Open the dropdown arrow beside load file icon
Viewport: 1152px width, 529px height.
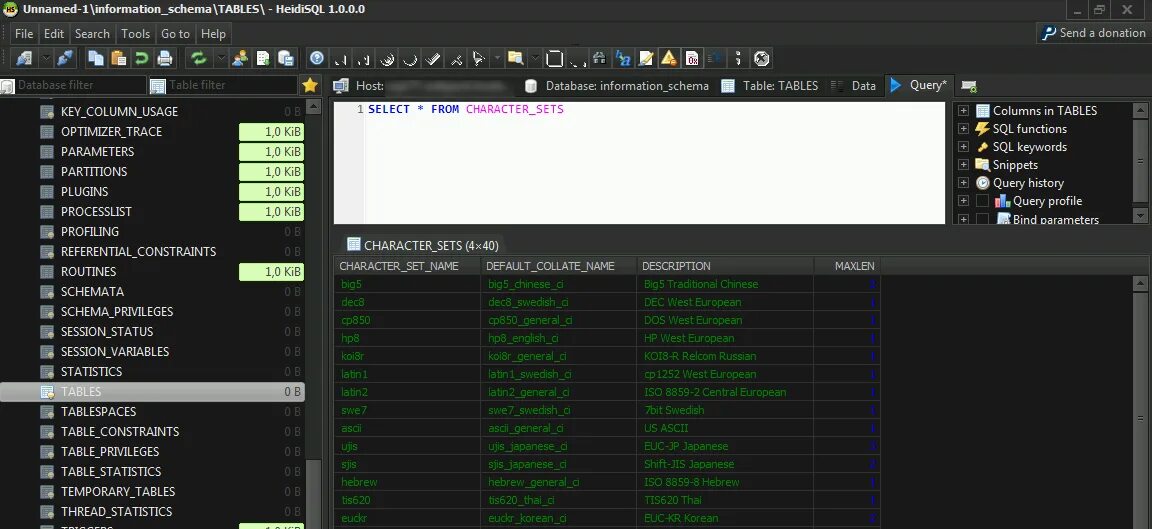[x=535, y=59]
